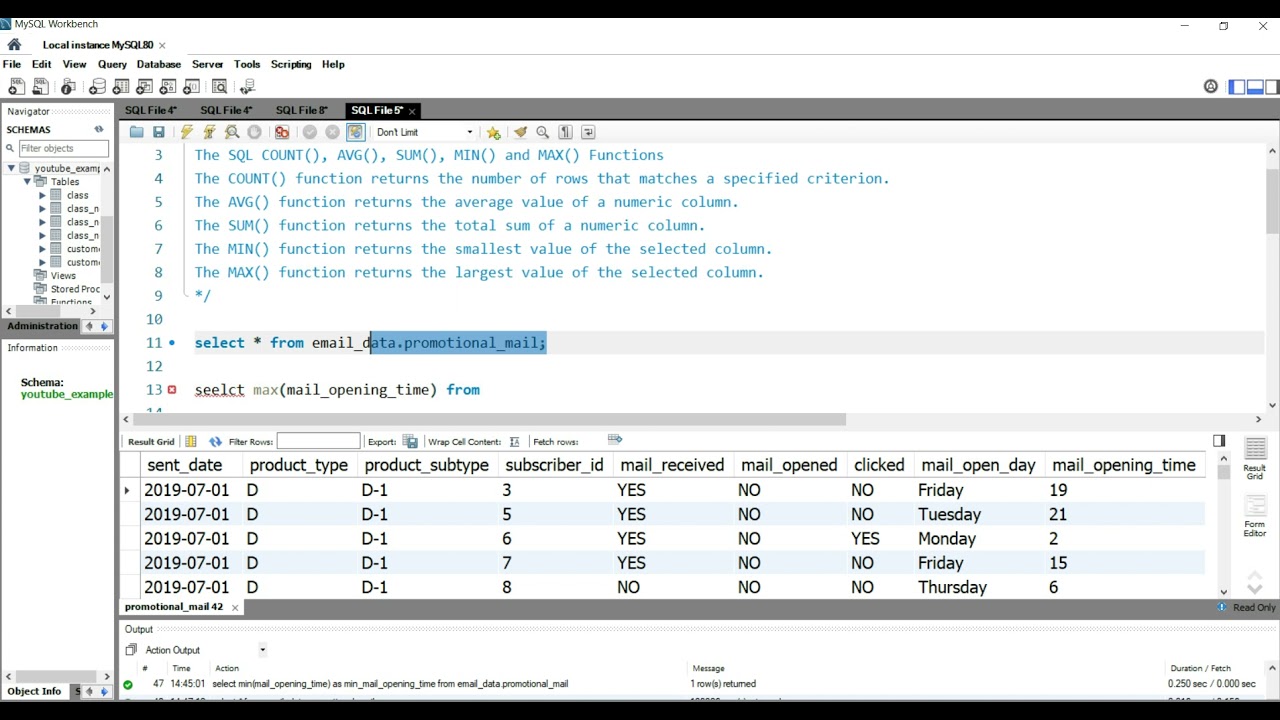Open the Scripting menu

(291, 64)
